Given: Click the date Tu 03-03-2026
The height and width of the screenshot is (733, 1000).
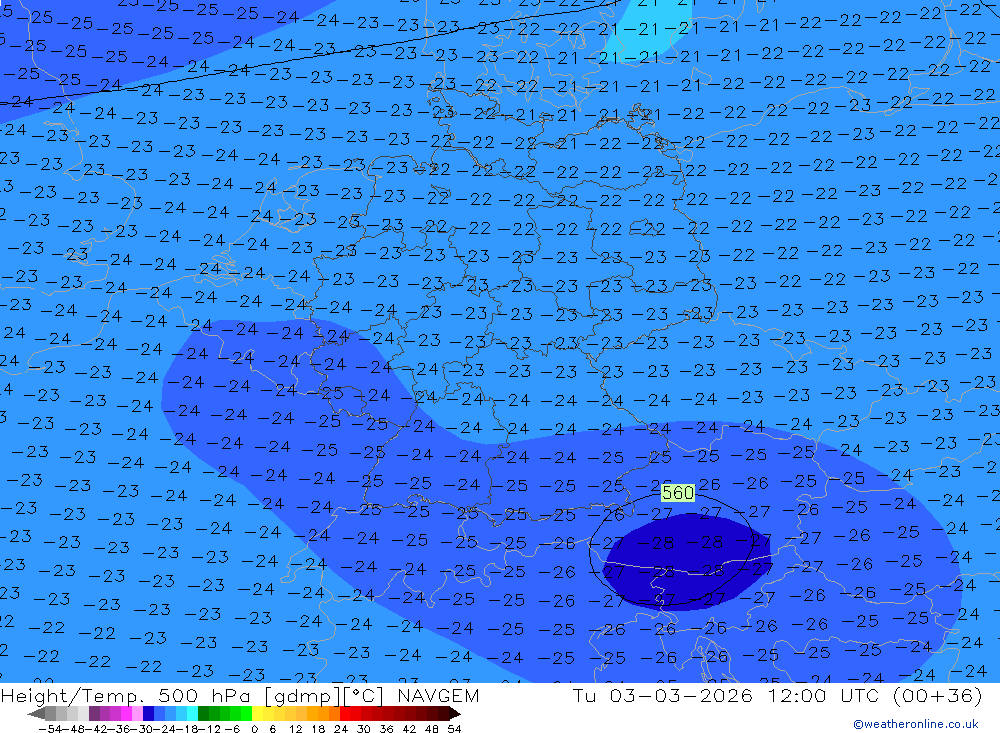Looking at the screenshot, I should (x=663, y=695).
